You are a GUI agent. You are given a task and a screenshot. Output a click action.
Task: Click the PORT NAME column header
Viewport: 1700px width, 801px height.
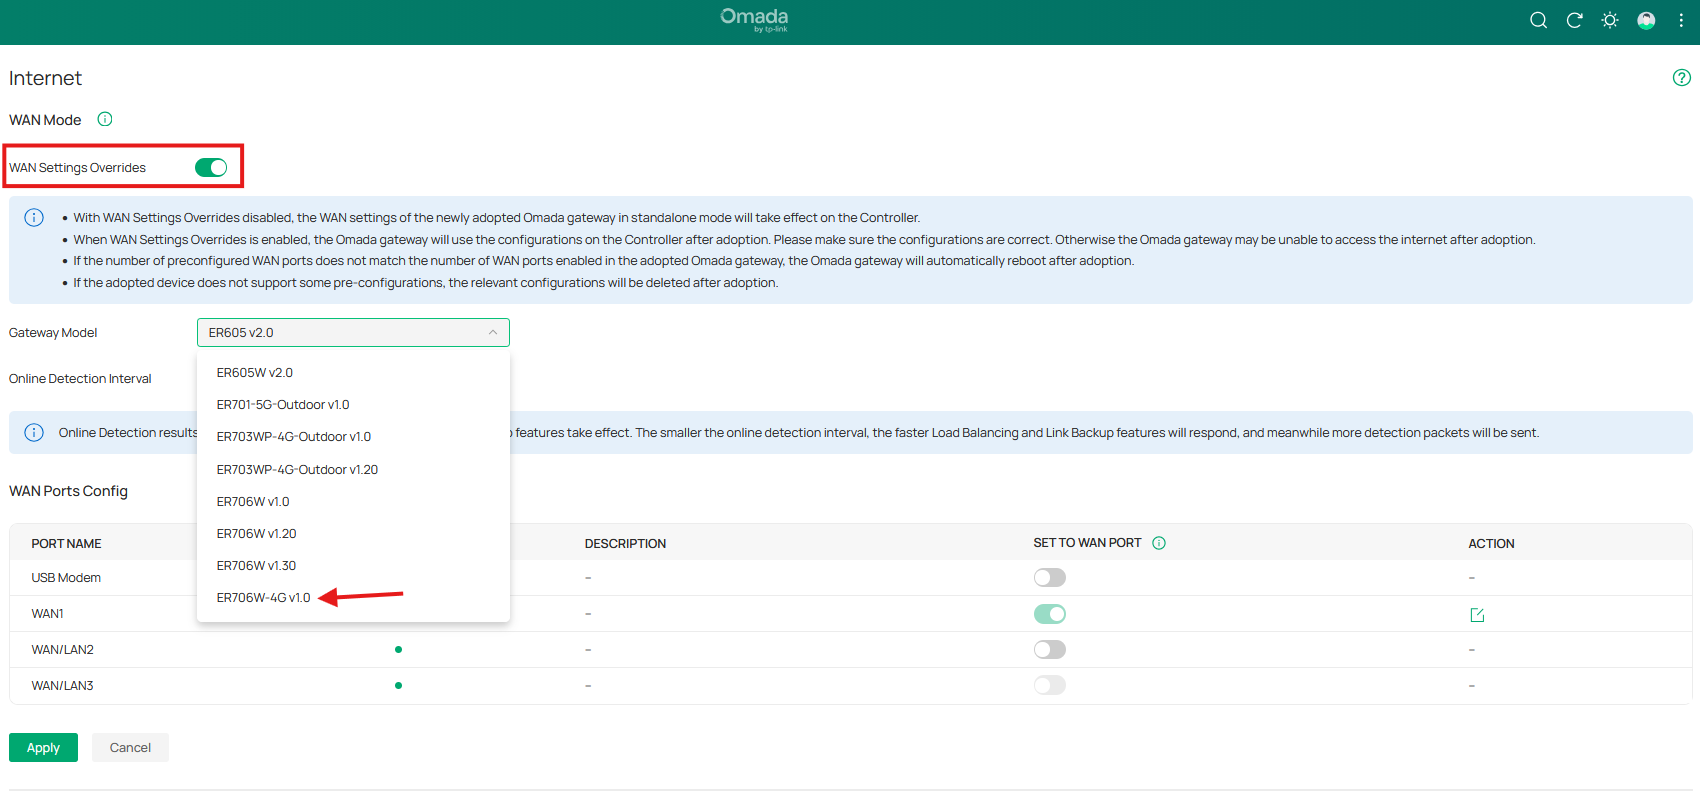66,544
